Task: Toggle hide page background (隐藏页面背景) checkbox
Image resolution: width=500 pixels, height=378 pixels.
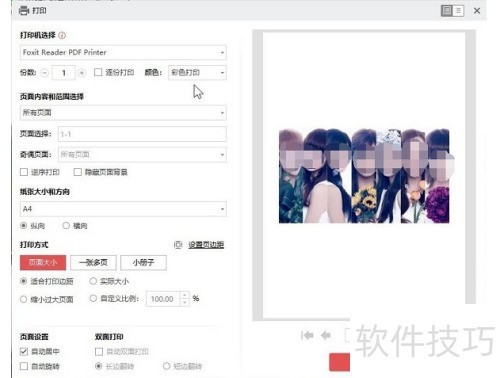Action: 78,172
